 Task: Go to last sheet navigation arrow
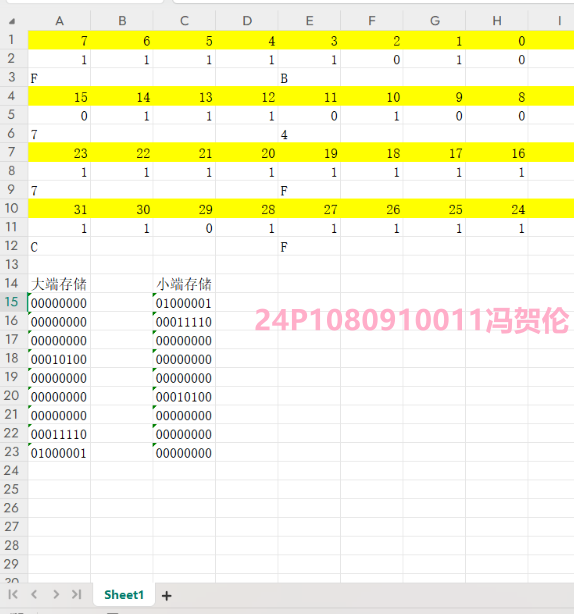[77, 594]
